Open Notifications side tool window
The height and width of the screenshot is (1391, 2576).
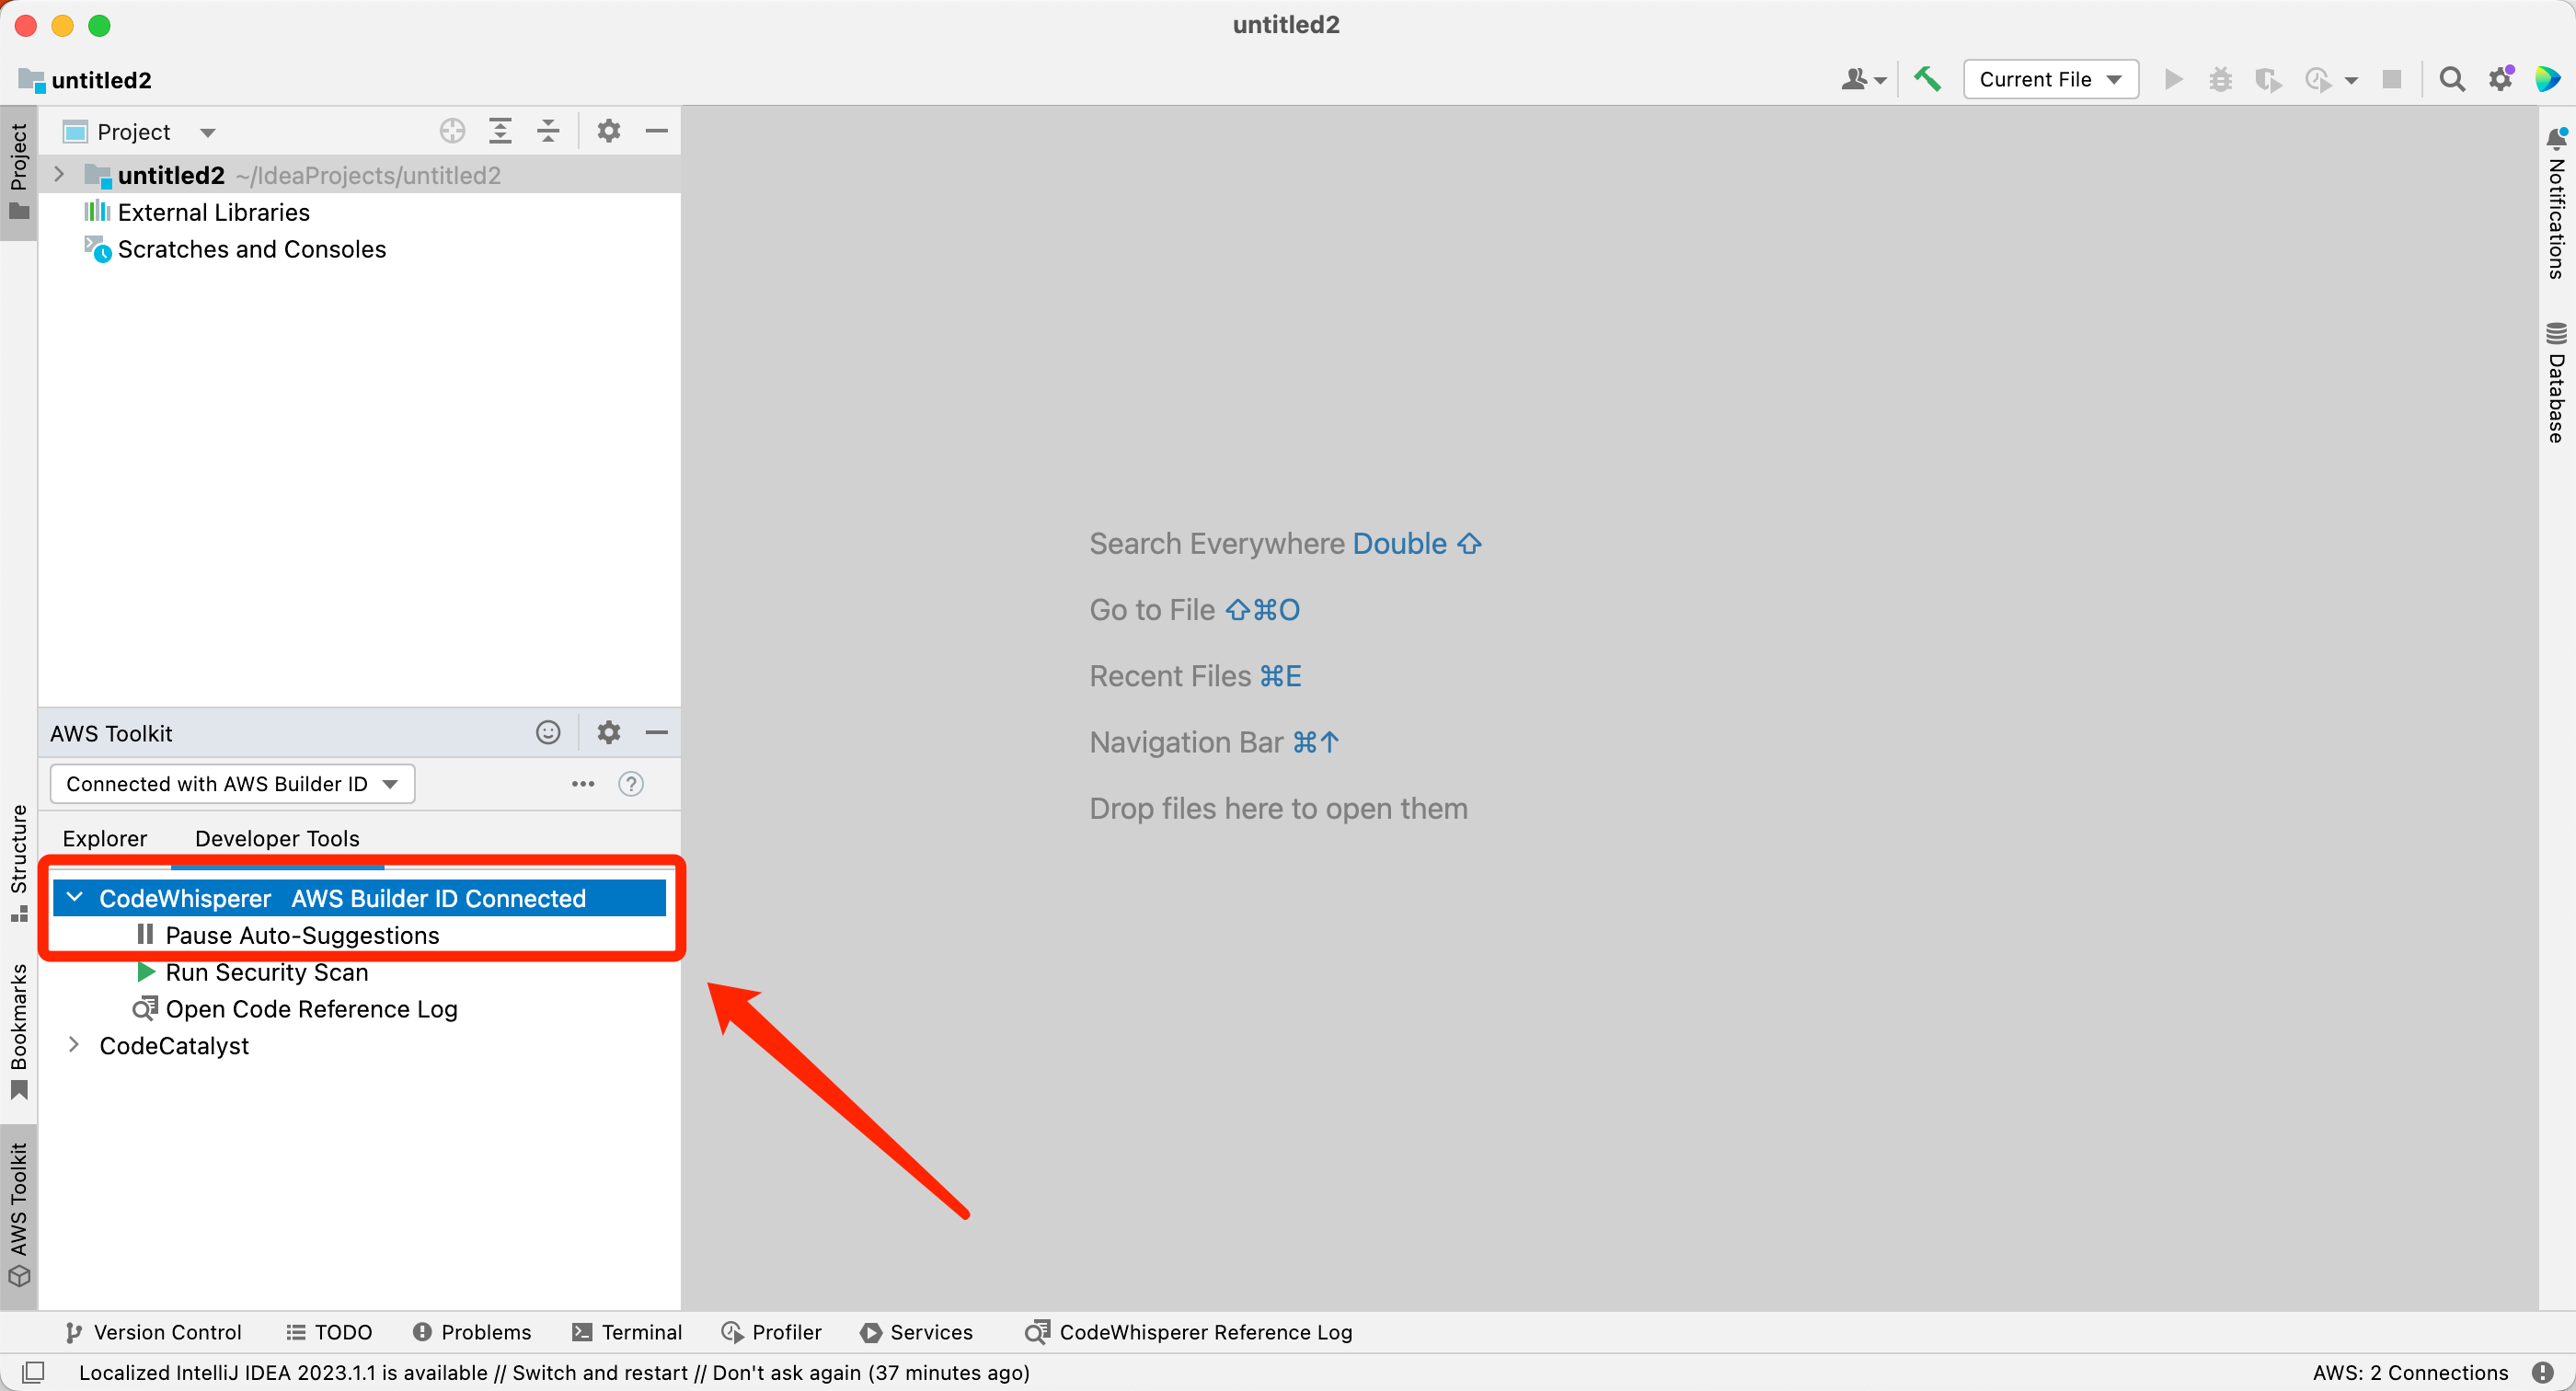2556,203
